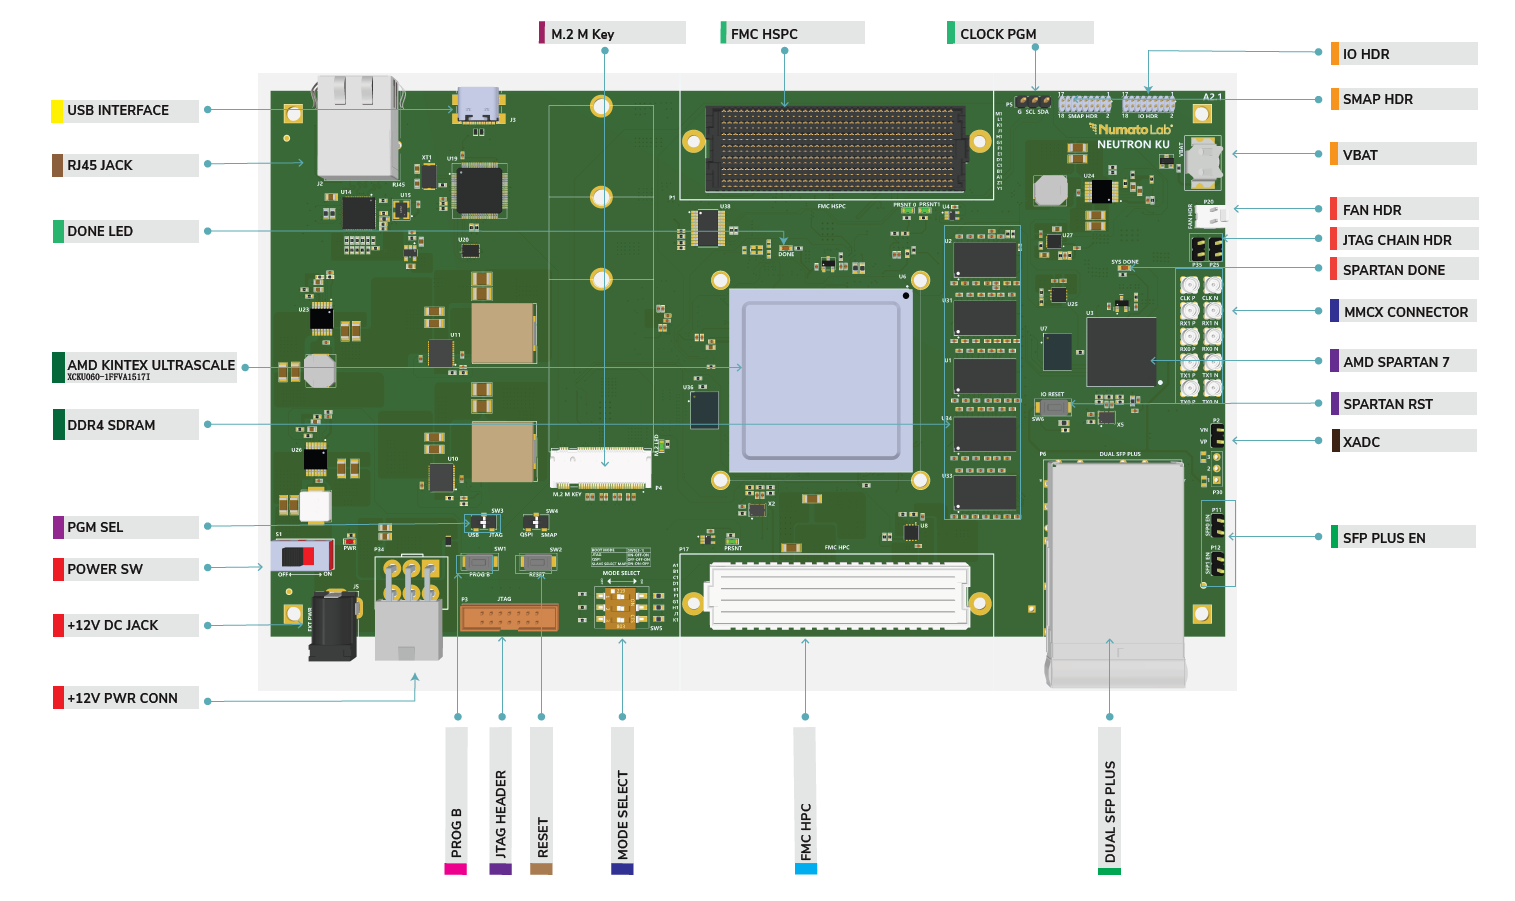
Task: Click the blue swatch beside MMCX CONNECTOR
Action: pos(1334,311)
